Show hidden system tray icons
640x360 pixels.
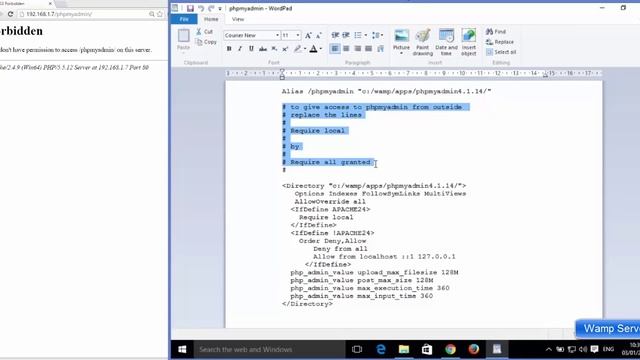pos(549,349)
